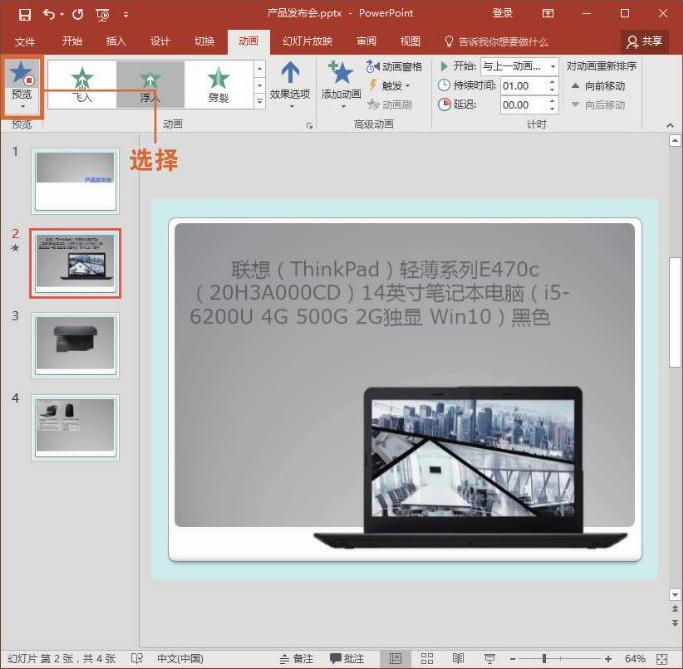The image size is (683, 669).
Task: Click the 共享 share button
Action: click(x=644, y=42)
